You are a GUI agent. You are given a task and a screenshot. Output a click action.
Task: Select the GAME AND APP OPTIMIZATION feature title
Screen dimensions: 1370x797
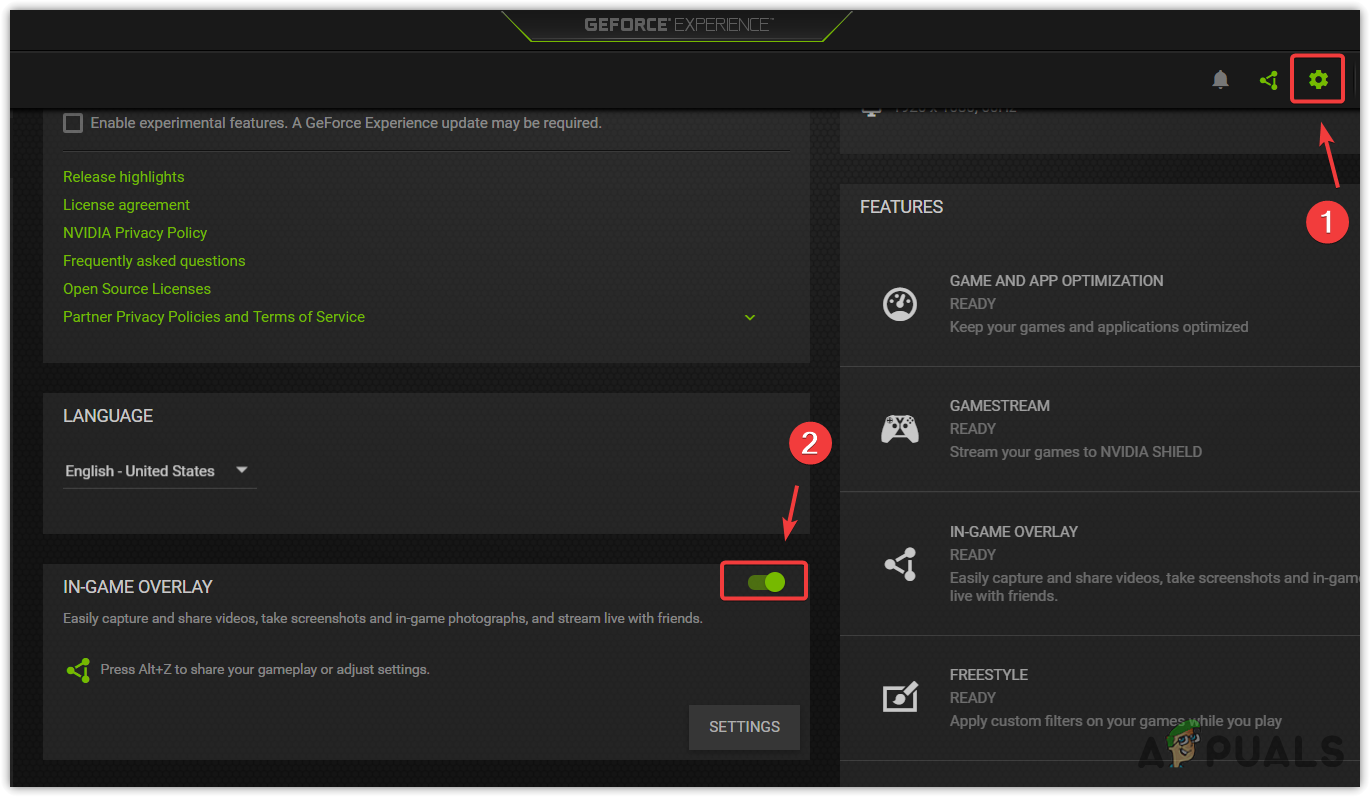point(1056,281)
